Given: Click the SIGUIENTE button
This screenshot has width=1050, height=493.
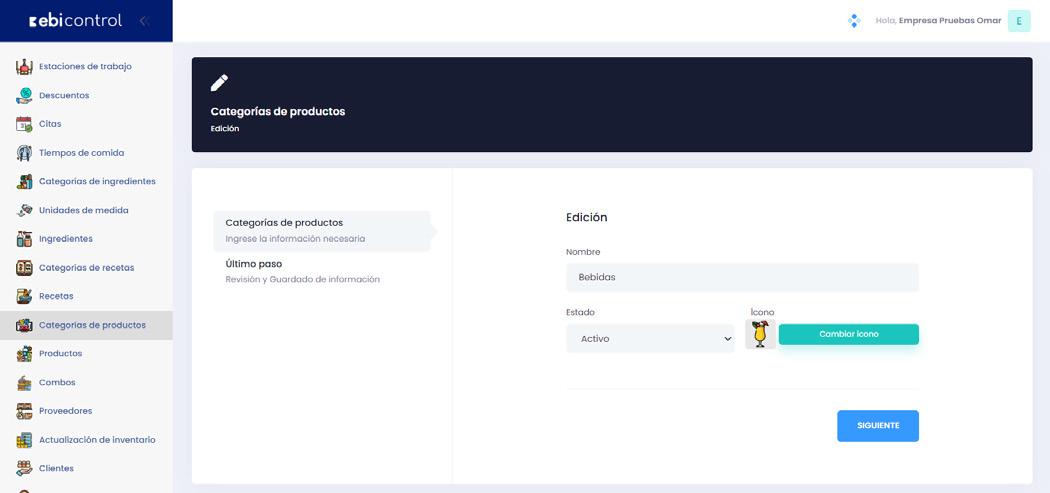Looking at the screenshot, I should click(x=878, y=426).
